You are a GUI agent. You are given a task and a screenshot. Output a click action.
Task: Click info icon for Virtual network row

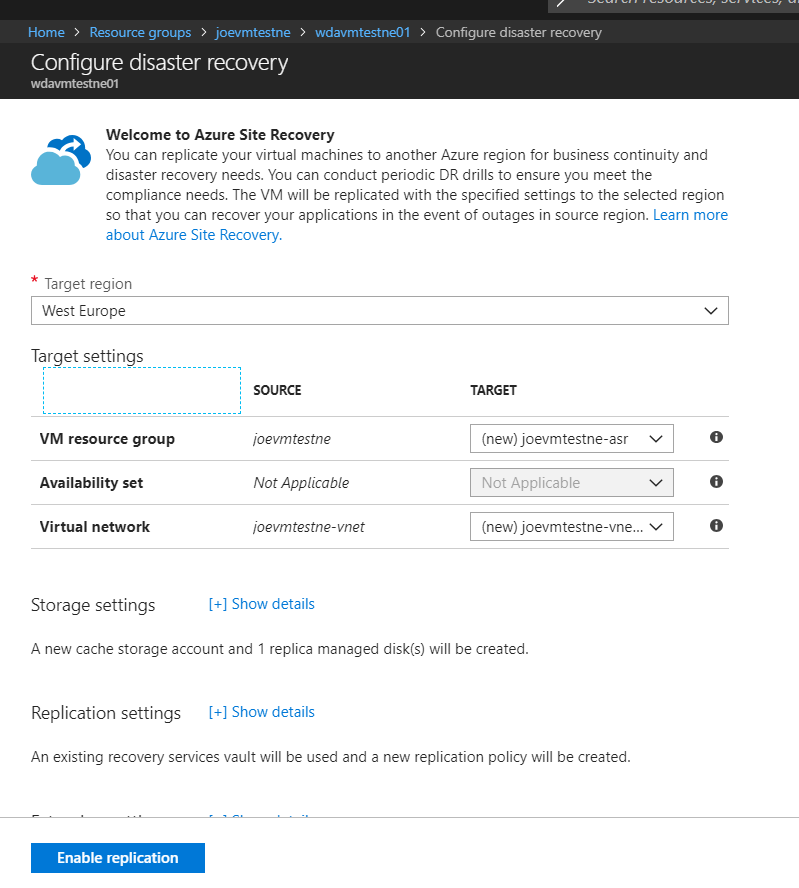(716, 526)
